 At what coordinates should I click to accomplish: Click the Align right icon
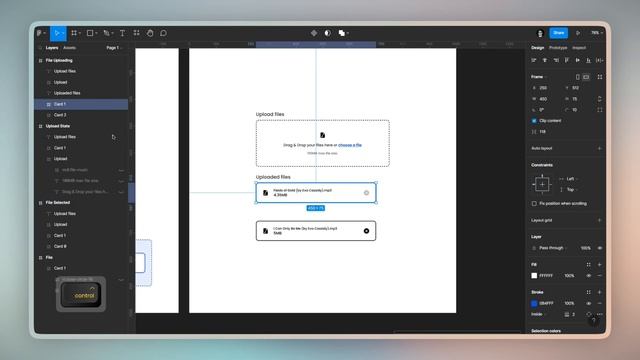556,60
